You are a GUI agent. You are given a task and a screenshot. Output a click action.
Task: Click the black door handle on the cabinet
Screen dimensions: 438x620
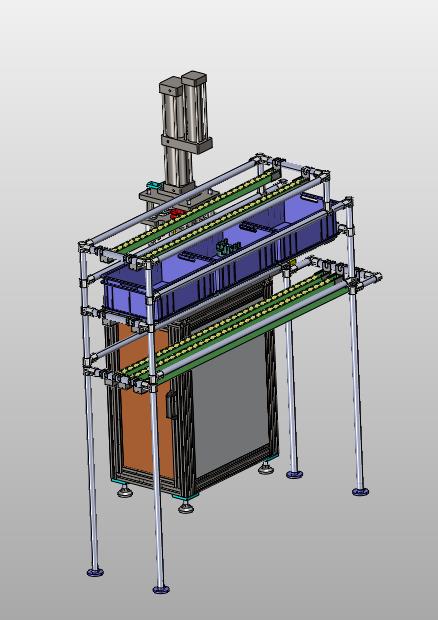170,404
